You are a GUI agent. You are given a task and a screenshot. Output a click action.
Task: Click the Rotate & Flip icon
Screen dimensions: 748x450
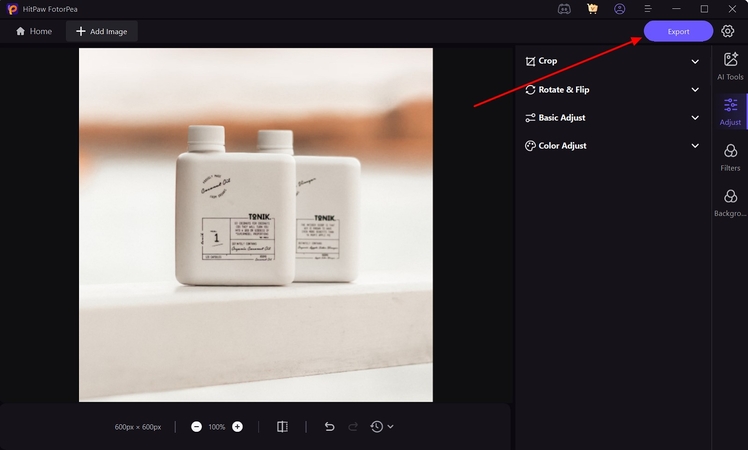tap(530, 90)
